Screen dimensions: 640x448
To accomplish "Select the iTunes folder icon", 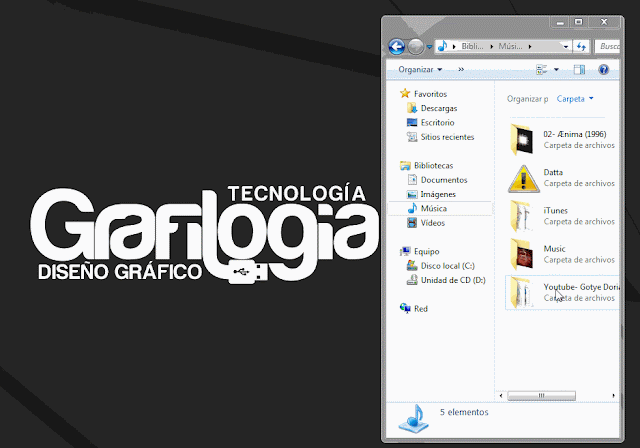I will 521,216.
